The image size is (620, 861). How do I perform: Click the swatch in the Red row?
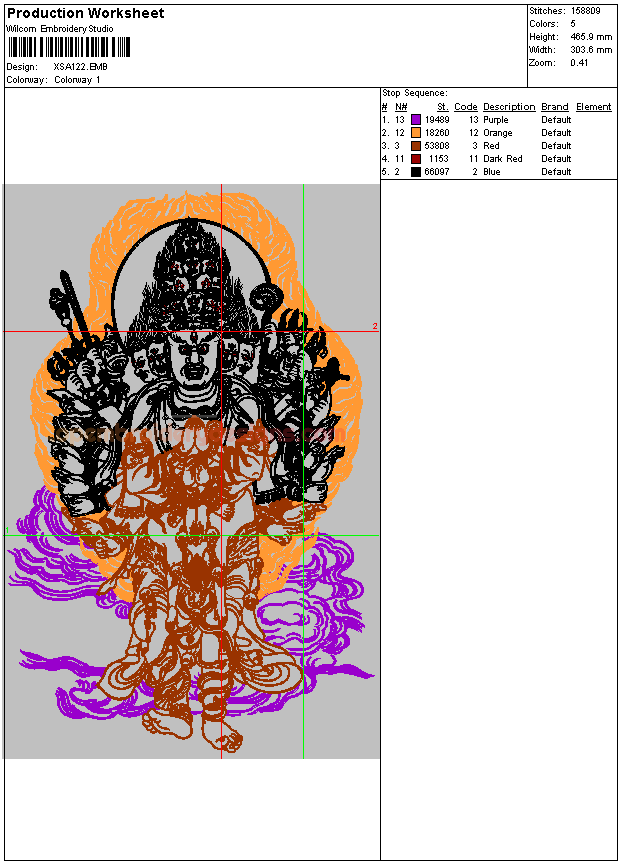416,146
